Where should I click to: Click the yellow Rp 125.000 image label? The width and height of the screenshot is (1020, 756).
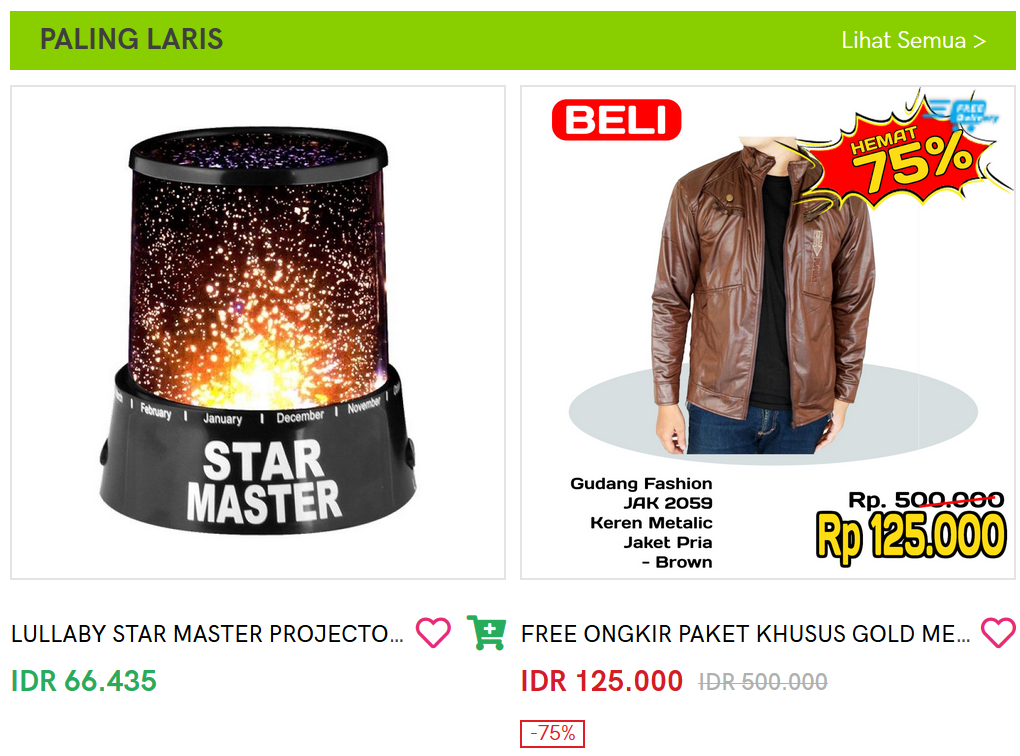[x=911, y=536]
